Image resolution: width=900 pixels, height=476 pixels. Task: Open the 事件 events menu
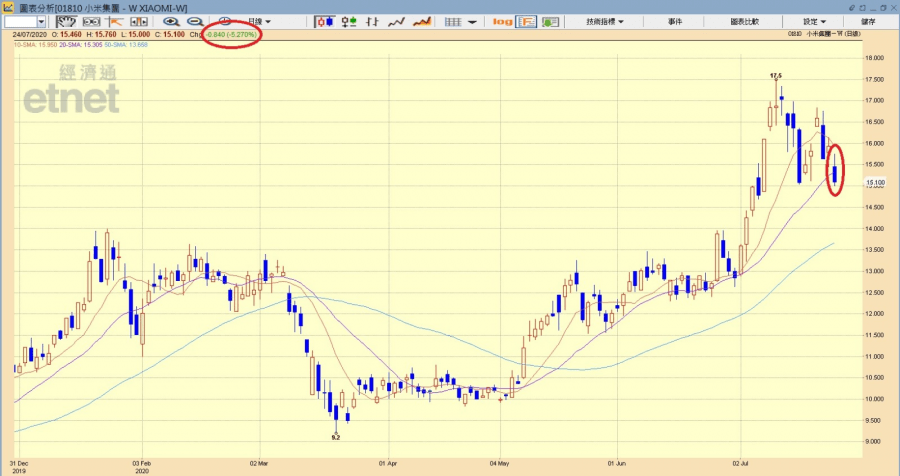[x=677, y=21]
